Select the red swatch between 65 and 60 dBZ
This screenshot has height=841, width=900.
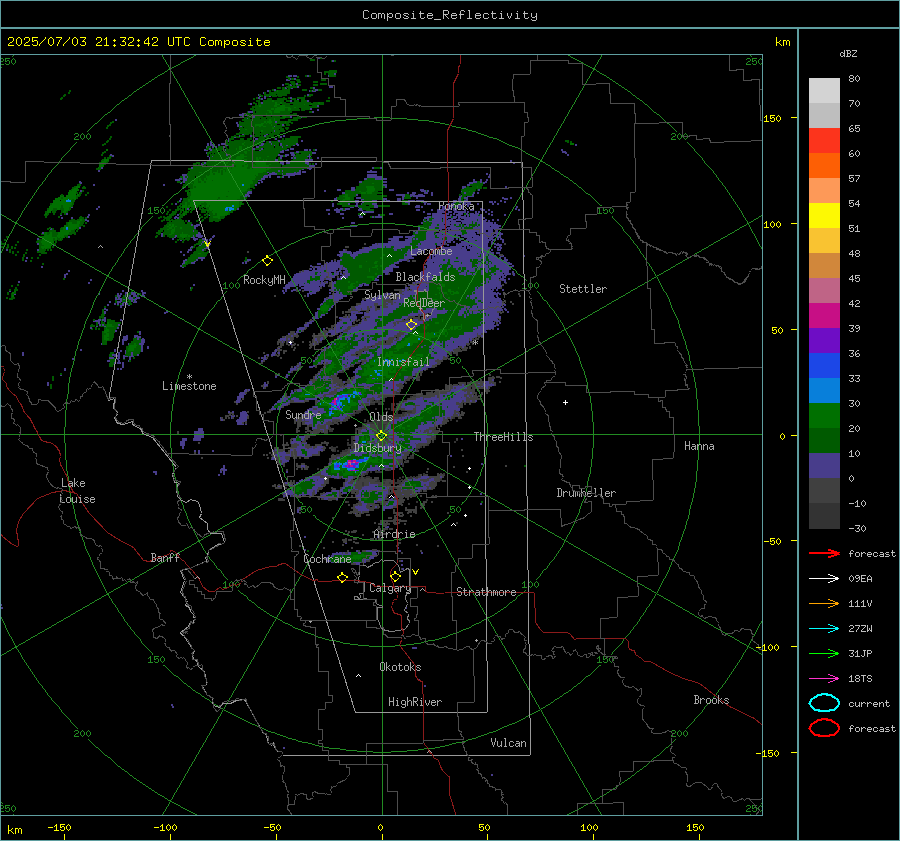coord(824,141)
